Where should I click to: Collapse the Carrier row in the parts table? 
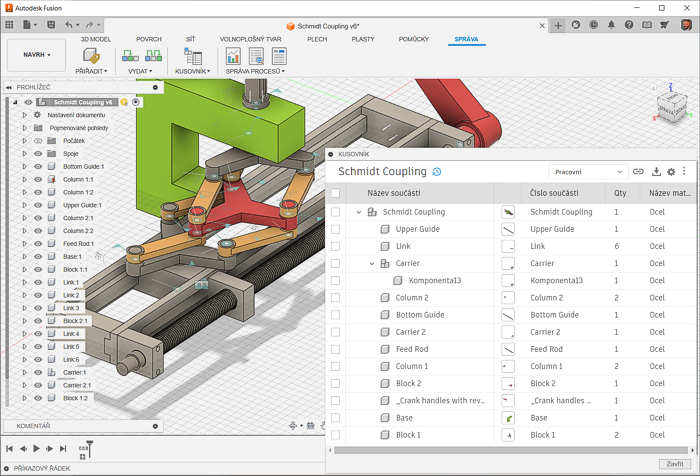(x=371, y=264)
